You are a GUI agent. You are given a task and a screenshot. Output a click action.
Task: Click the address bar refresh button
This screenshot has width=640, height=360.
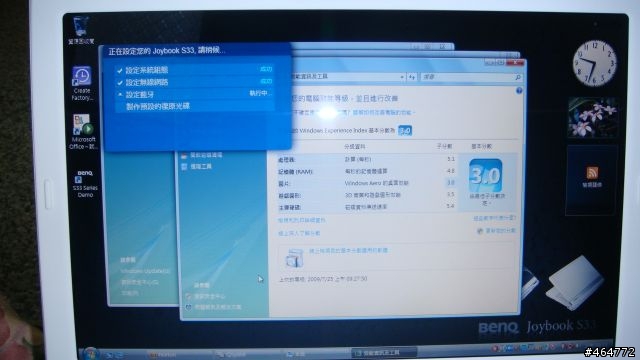pyautogui.click(x=412, y=77)
